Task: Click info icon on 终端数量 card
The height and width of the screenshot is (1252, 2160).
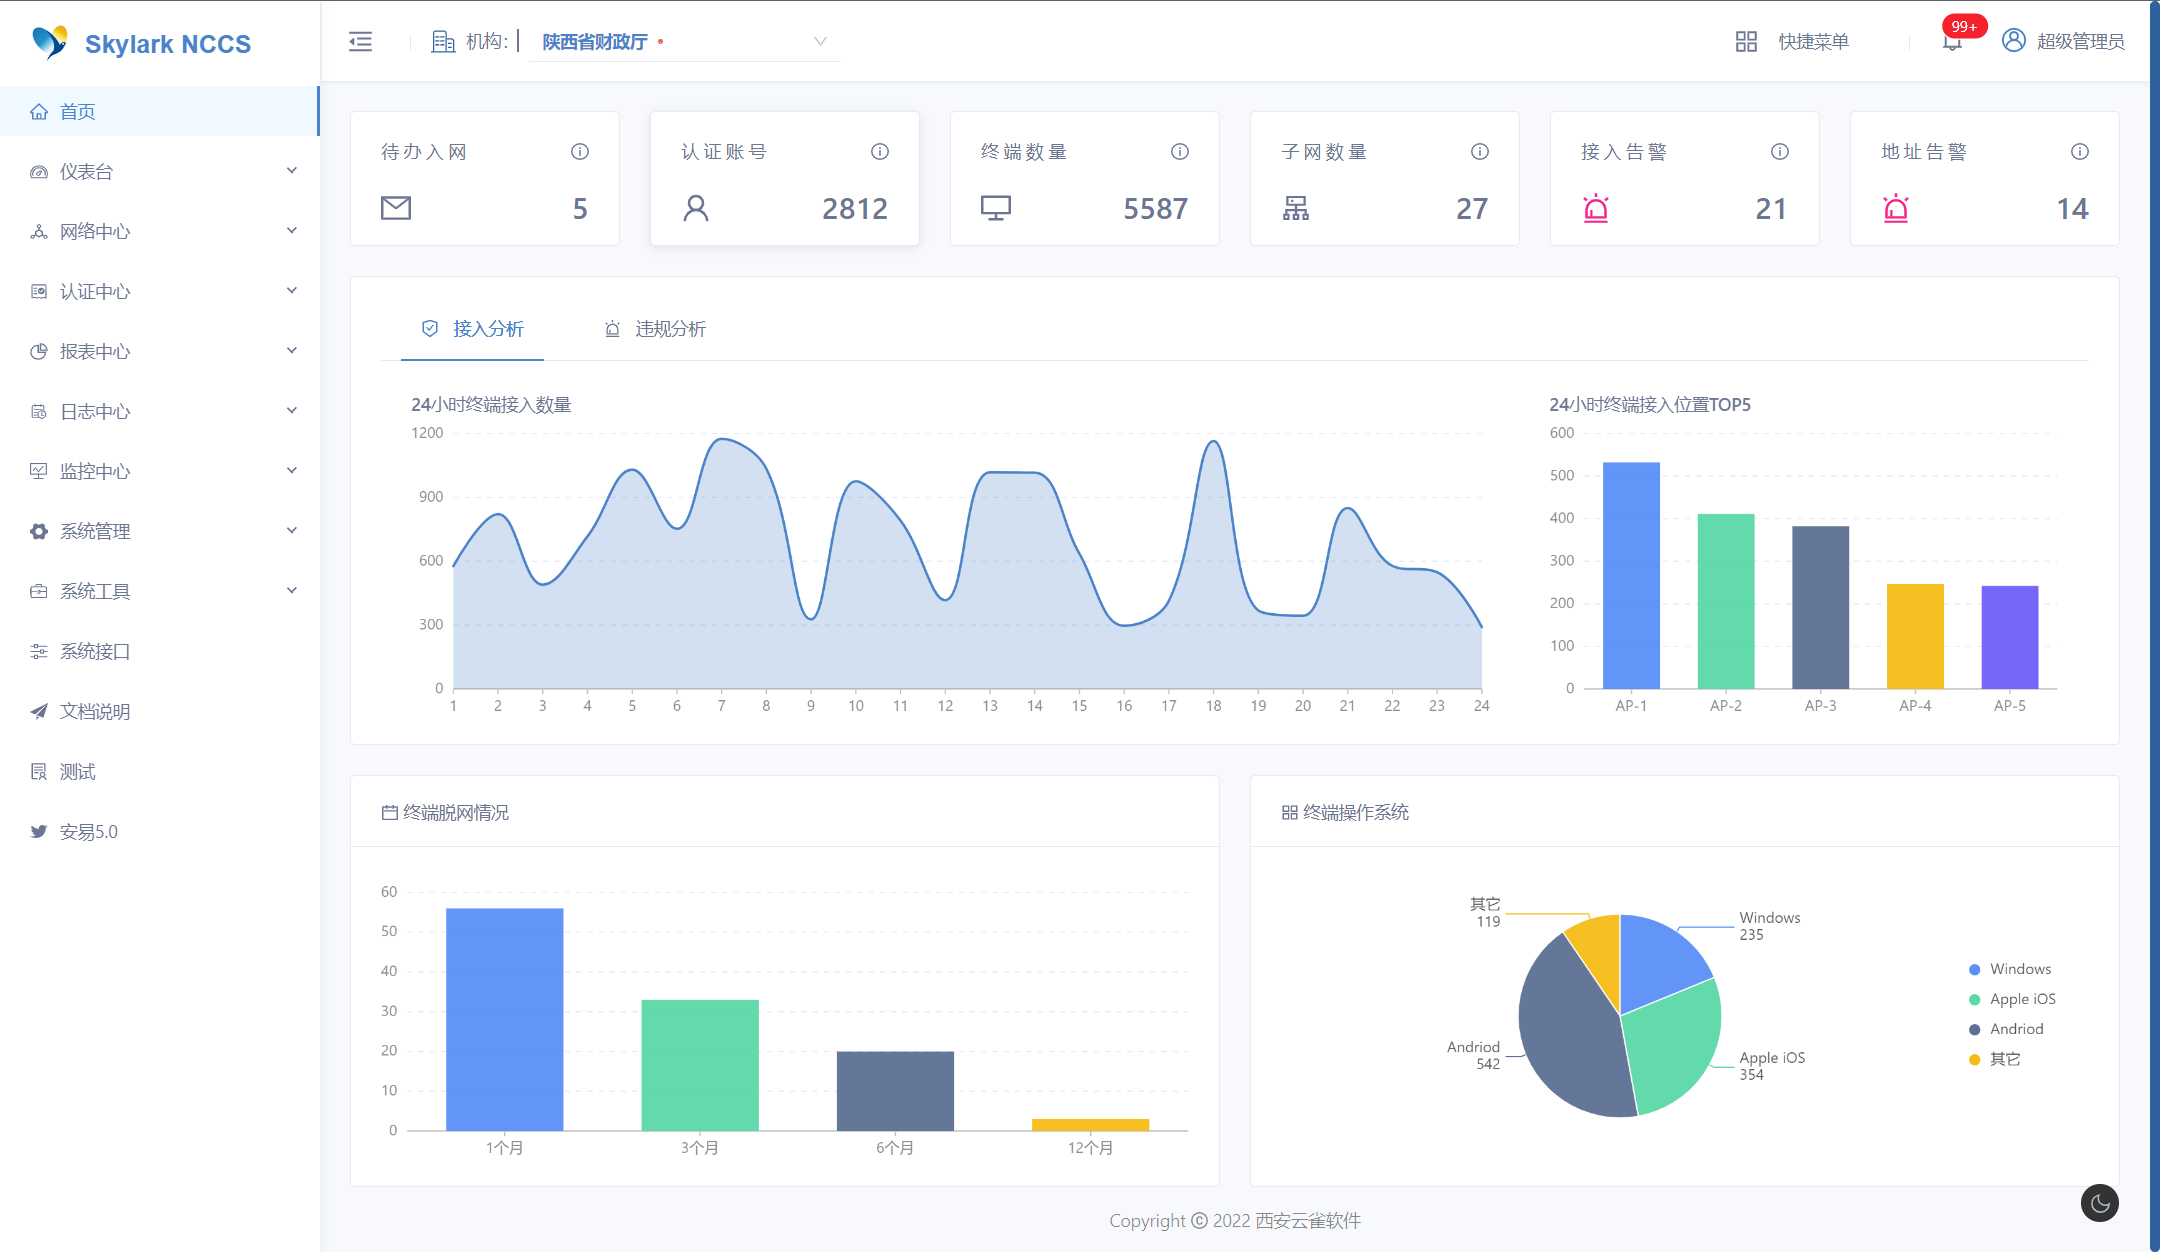Action: (1180, 151)
